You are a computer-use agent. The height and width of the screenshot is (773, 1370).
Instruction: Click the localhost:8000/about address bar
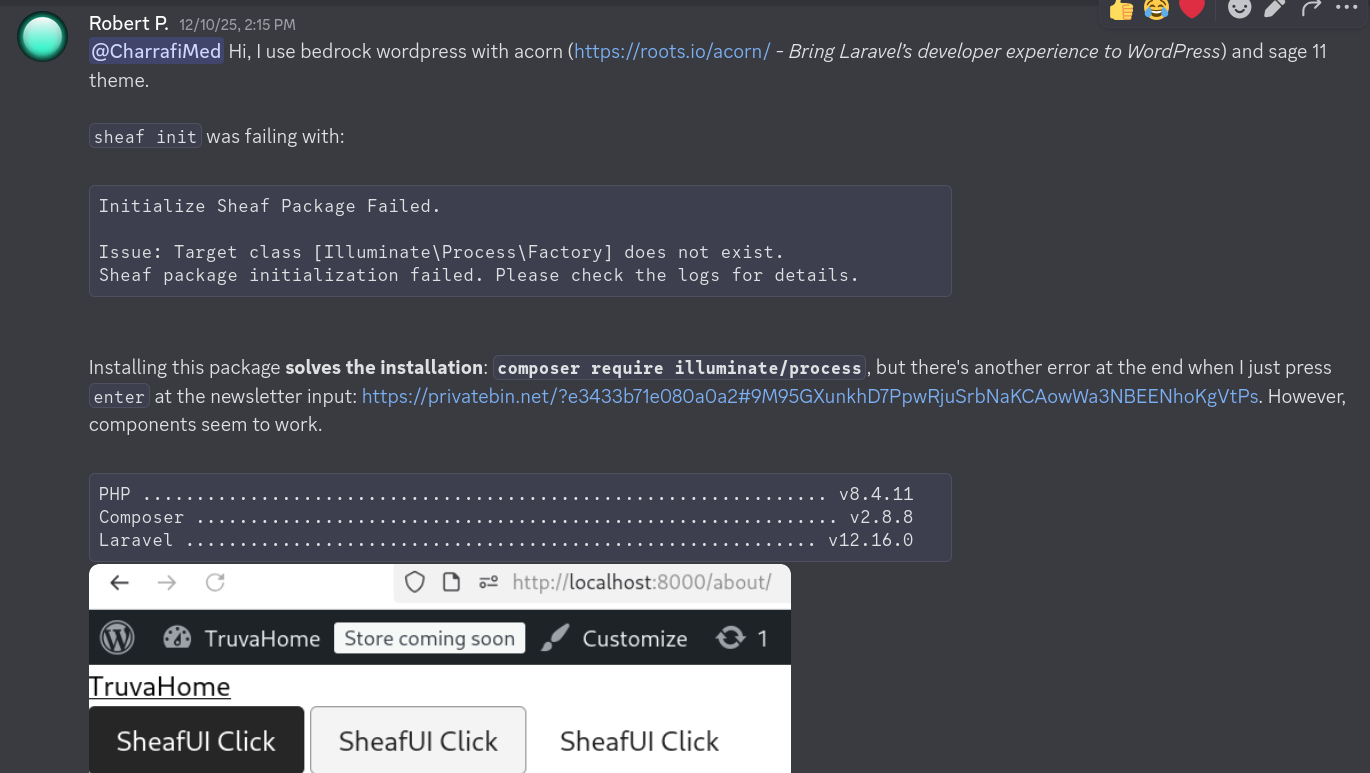[x=640, y=582]
